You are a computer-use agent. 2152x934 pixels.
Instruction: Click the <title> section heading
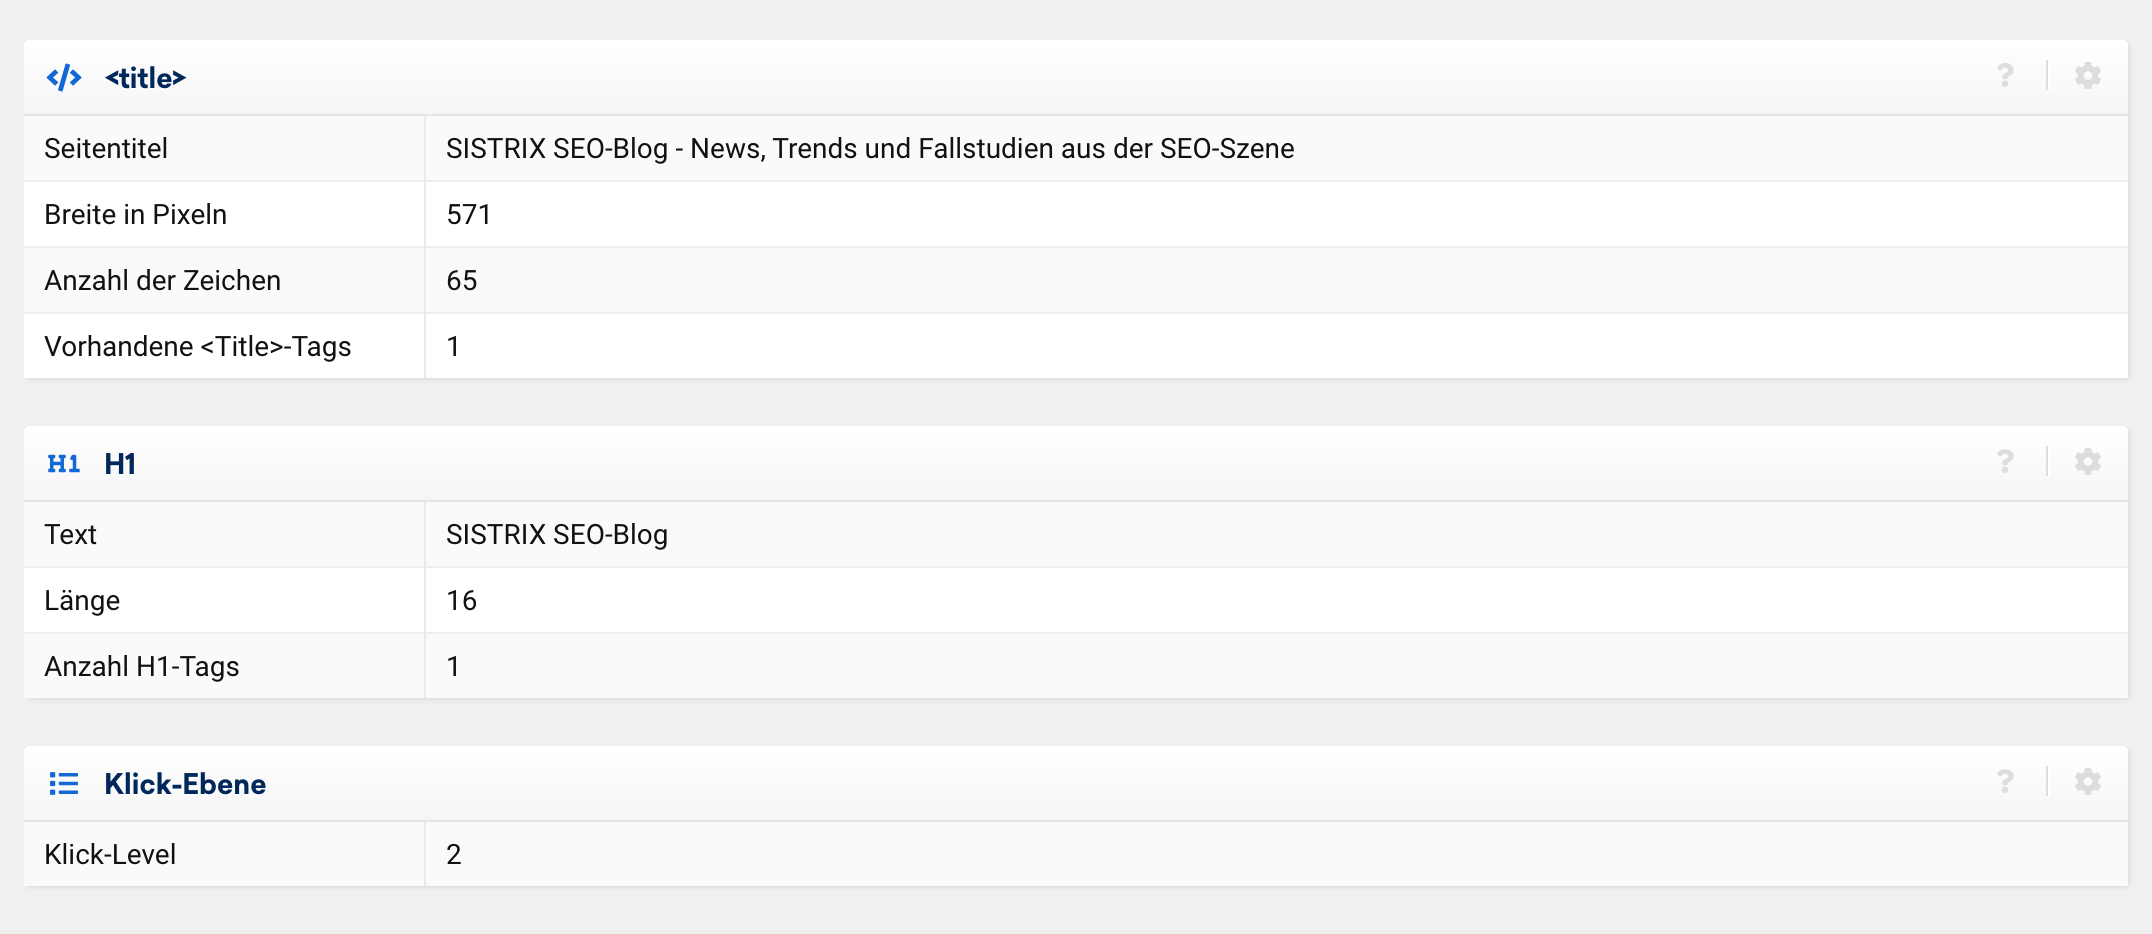tap(145, 78)
